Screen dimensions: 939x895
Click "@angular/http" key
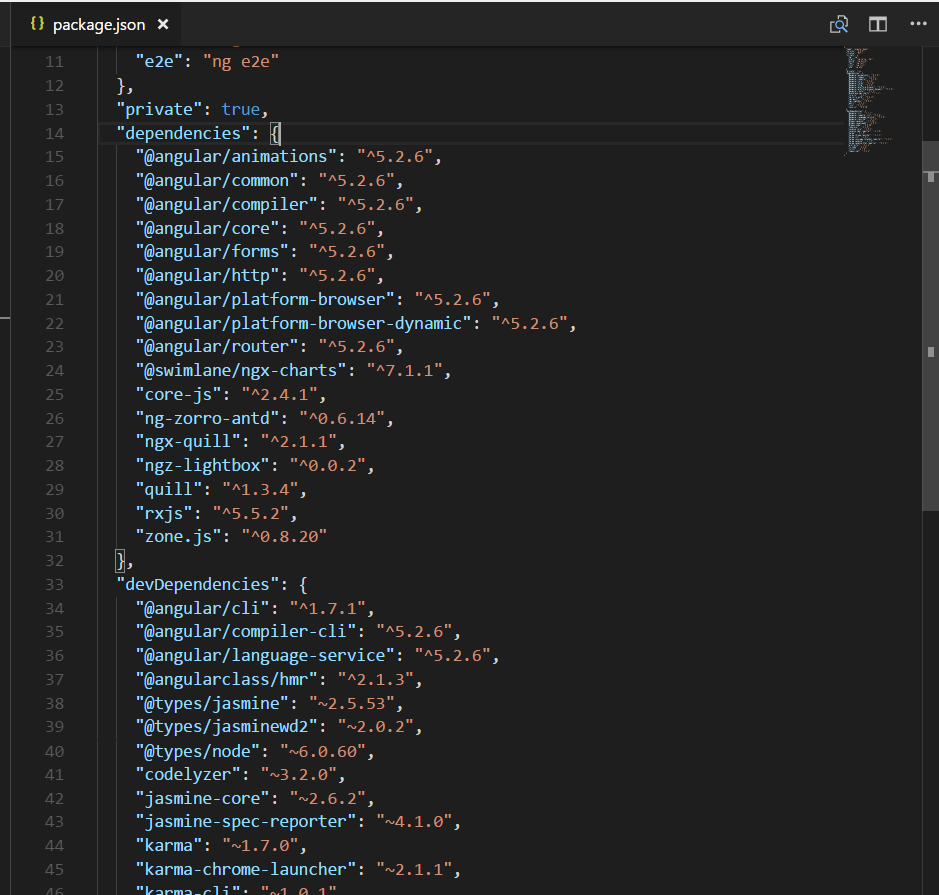pyautogui.click(x=207, y=275)
